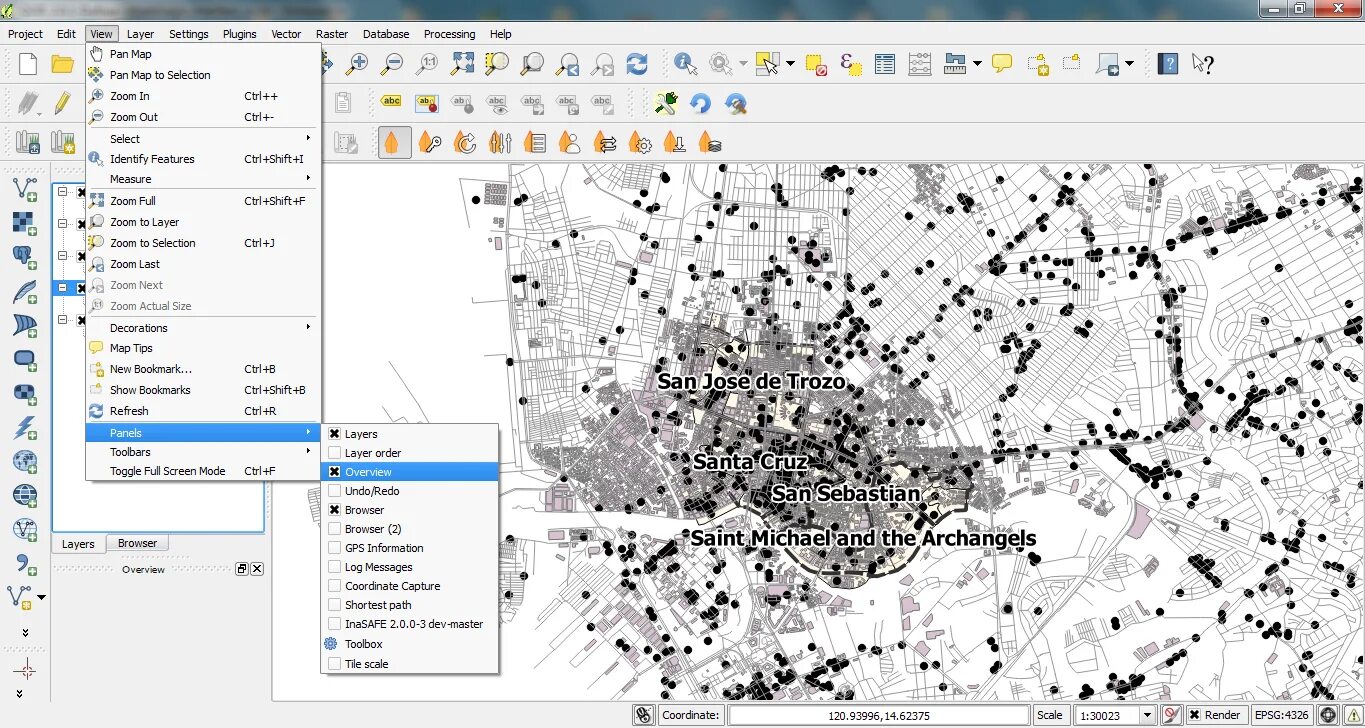Enable the Layer order panel checkbox

tap(335, 453)
